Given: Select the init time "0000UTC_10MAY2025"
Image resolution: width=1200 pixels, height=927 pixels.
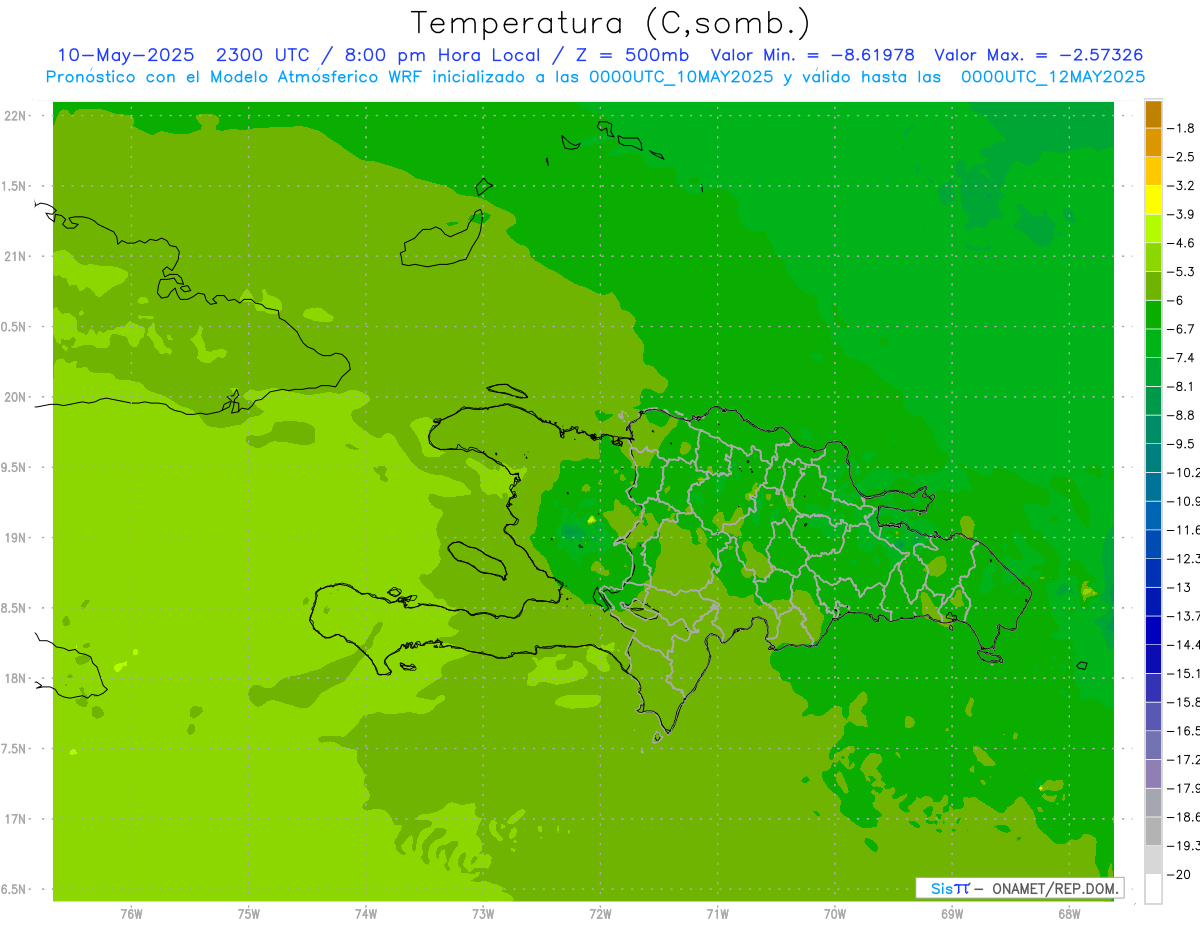Looking at the screenshot, I should click(681, 77).
